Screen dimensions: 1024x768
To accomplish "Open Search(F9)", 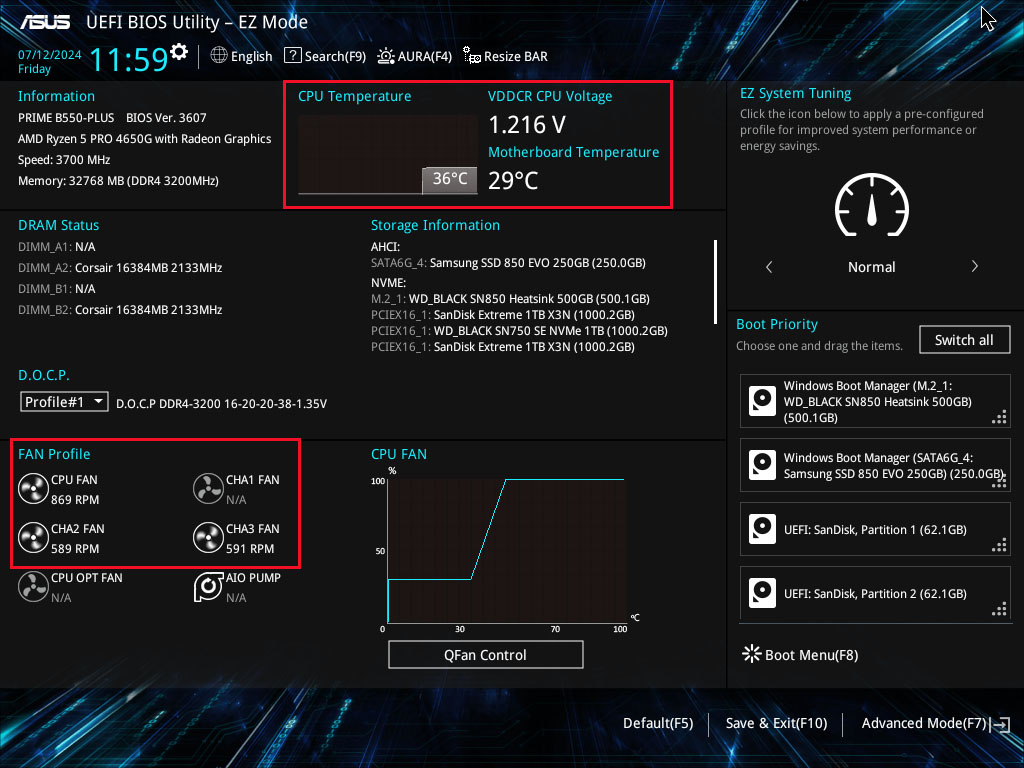I will (325, 56).
